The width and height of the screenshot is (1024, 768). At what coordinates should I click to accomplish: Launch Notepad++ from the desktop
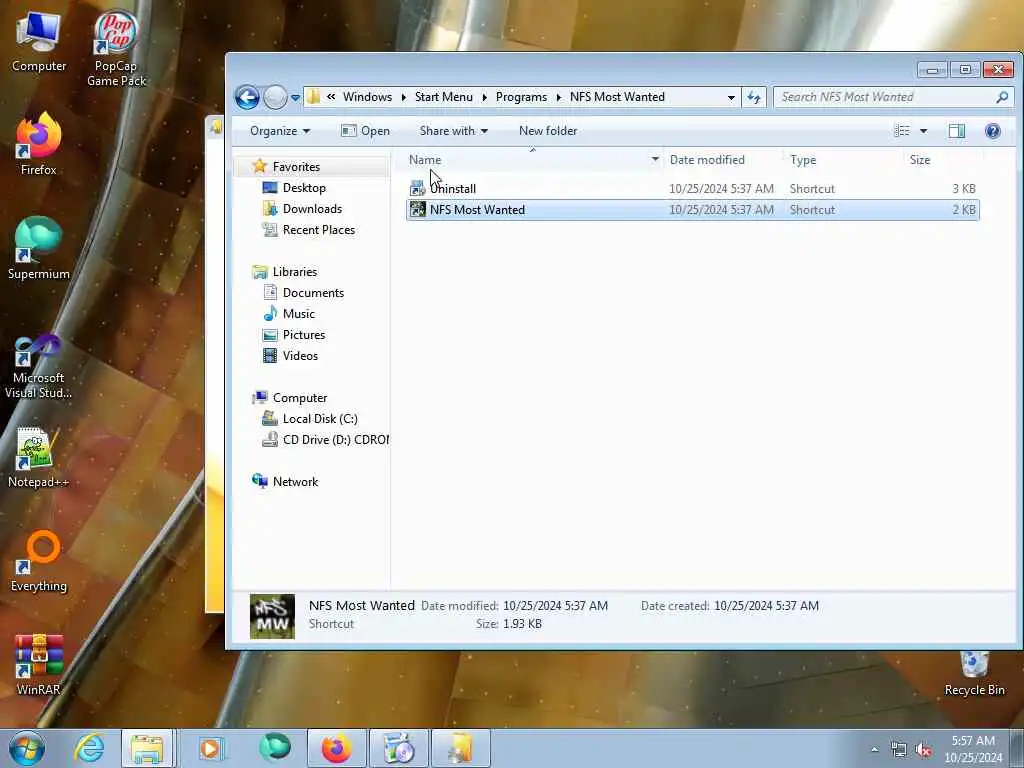pos(39,457)
